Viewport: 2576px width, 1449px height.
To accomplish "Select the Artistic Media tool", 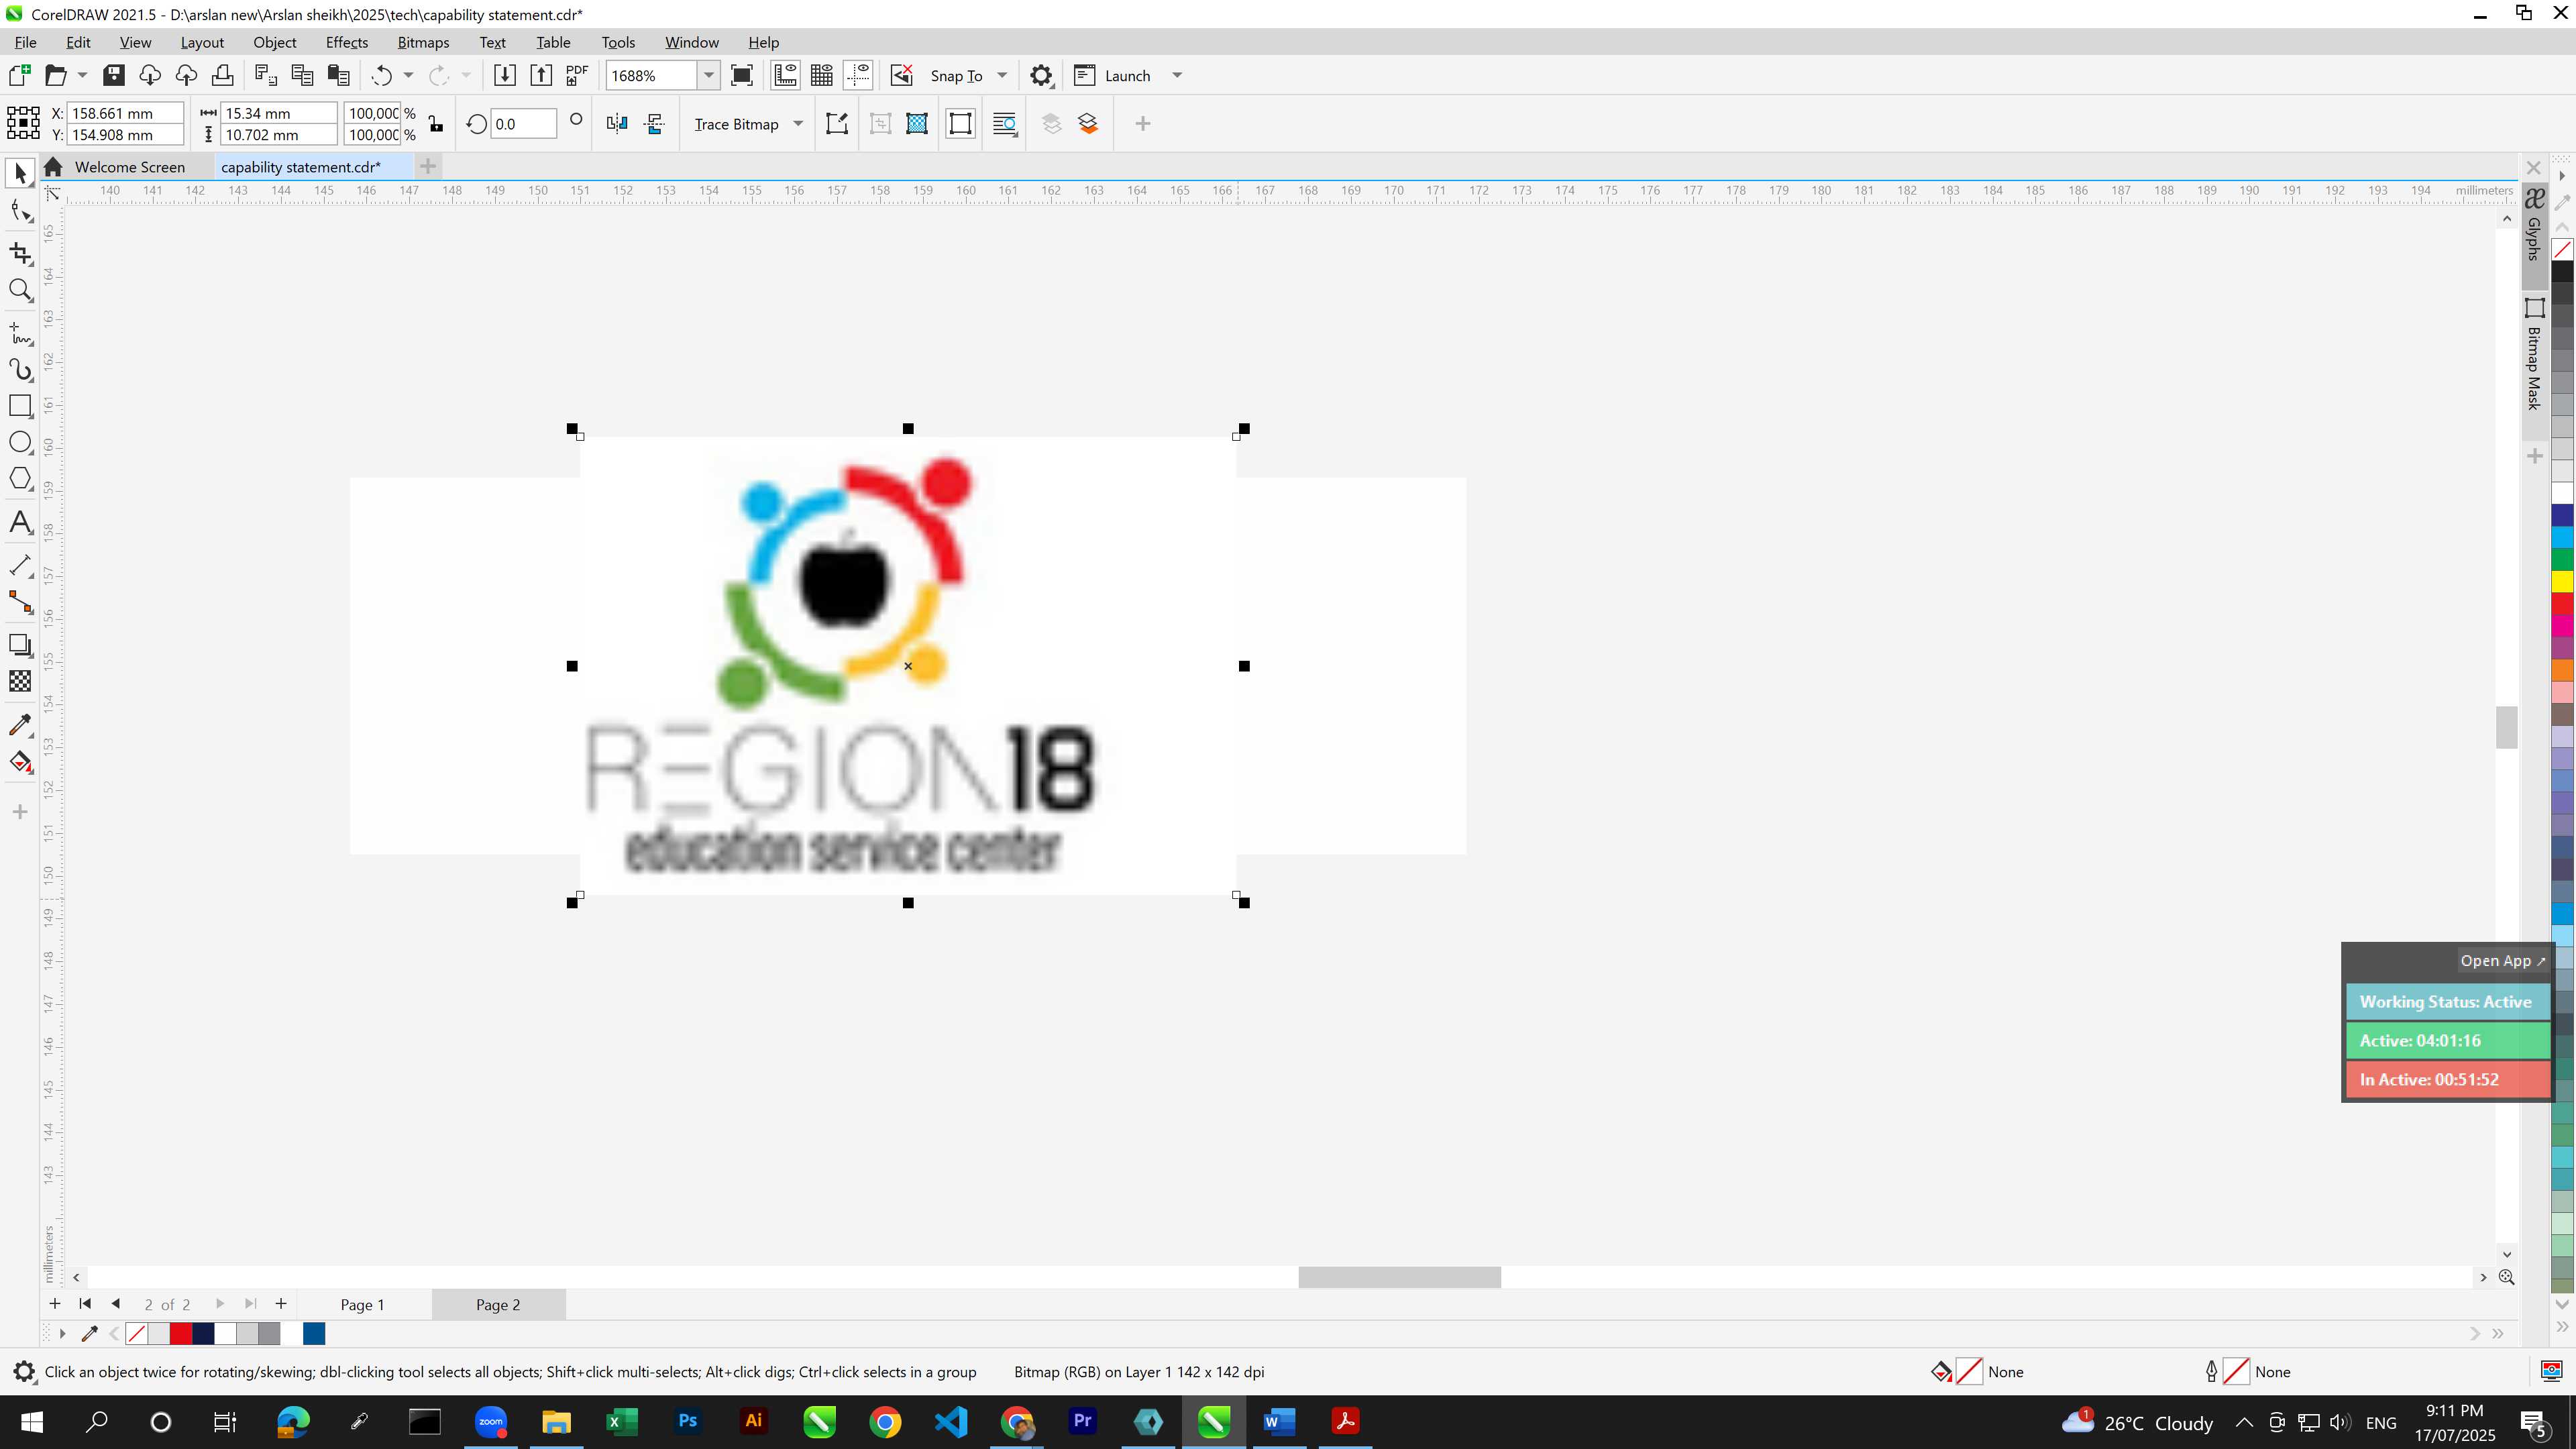I will click(20, 370).
